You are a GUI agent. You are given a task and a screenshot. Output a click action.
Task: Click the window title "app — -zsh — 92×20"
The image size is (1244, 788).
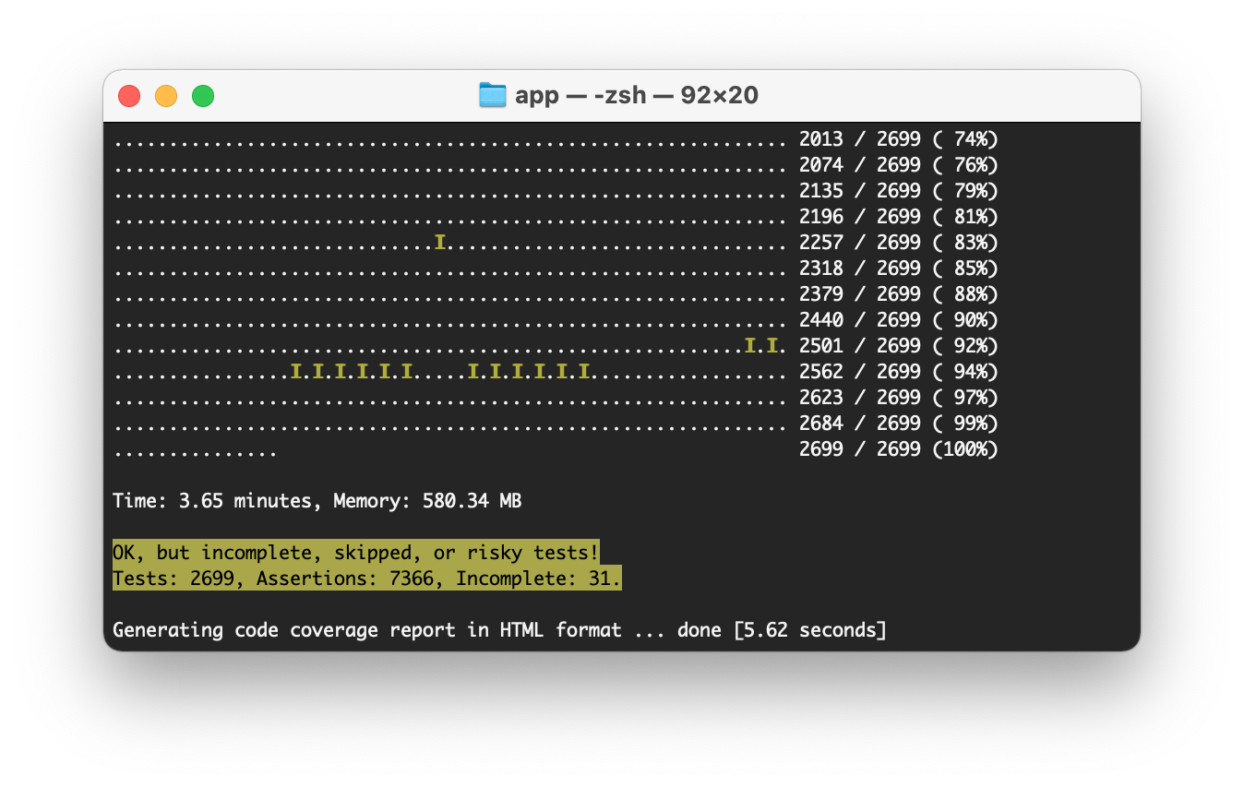(636, 96)
